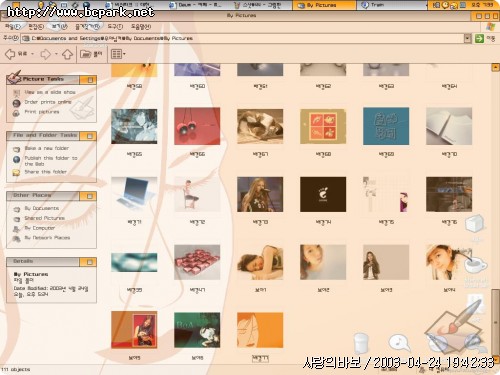This screenshot has width=500, height=375.
Task: Collapse the Other Places panel
Action: tap(90, 196)
